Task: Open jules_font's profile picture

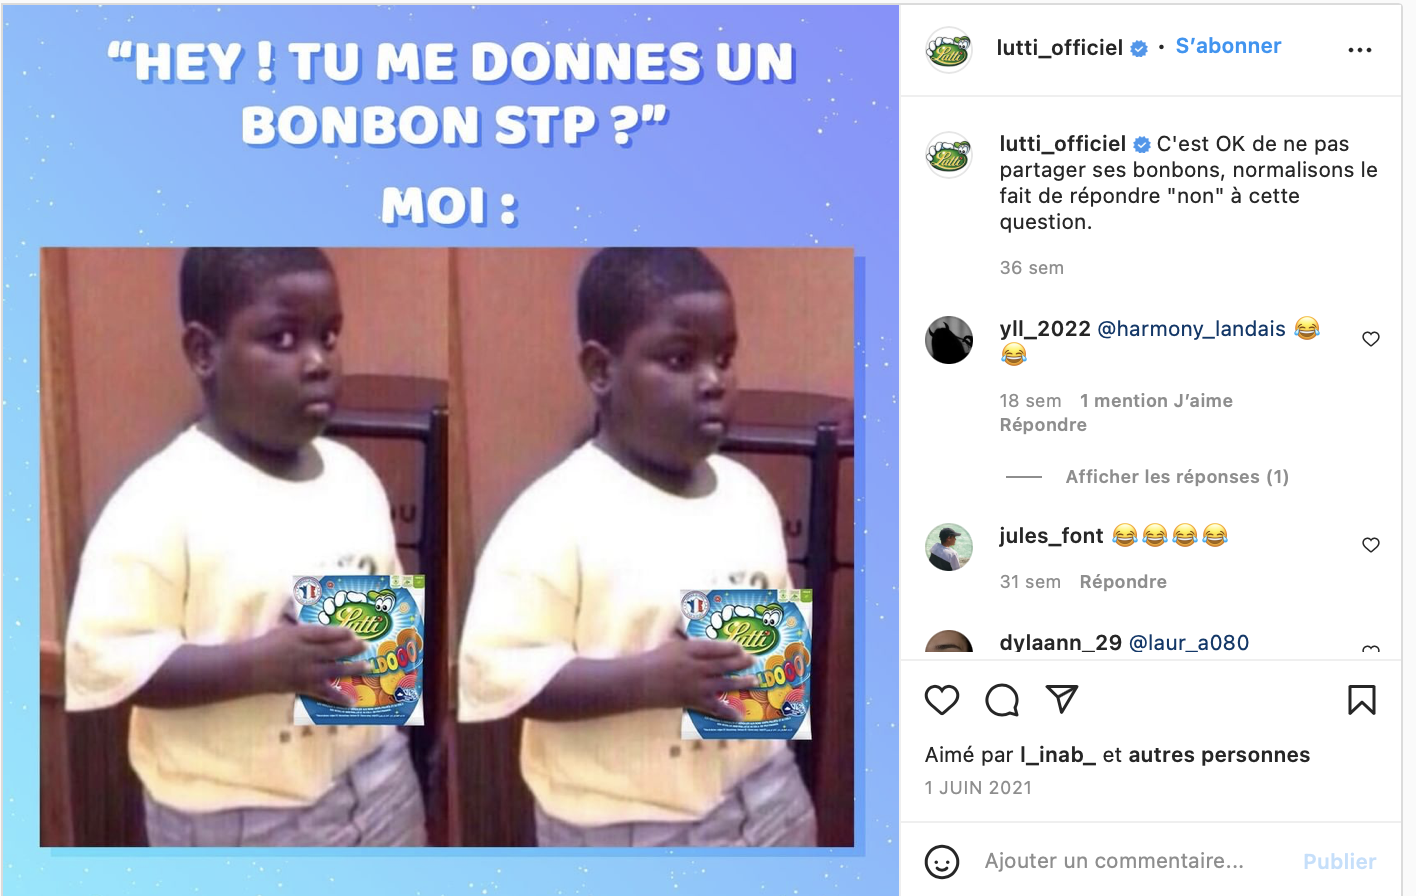Action: tap(949, 547)
